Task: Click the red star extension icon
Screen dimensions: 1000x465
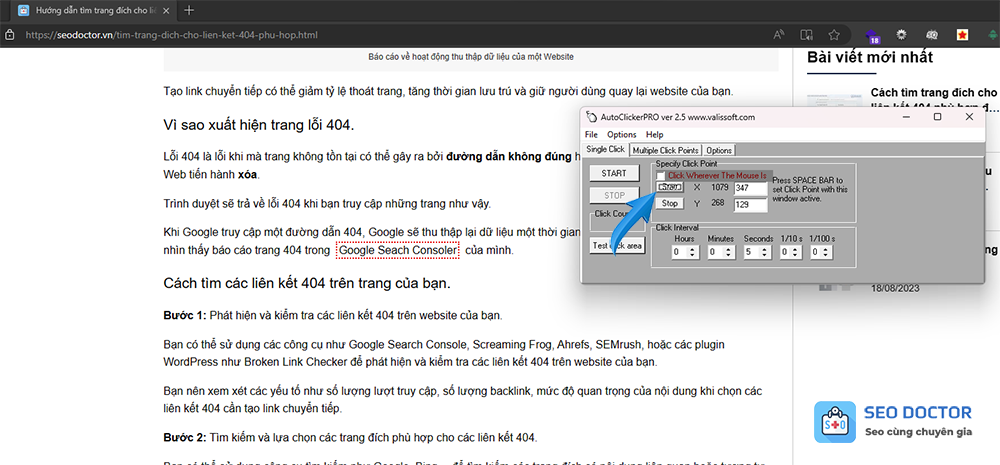Action: (962, 35)
